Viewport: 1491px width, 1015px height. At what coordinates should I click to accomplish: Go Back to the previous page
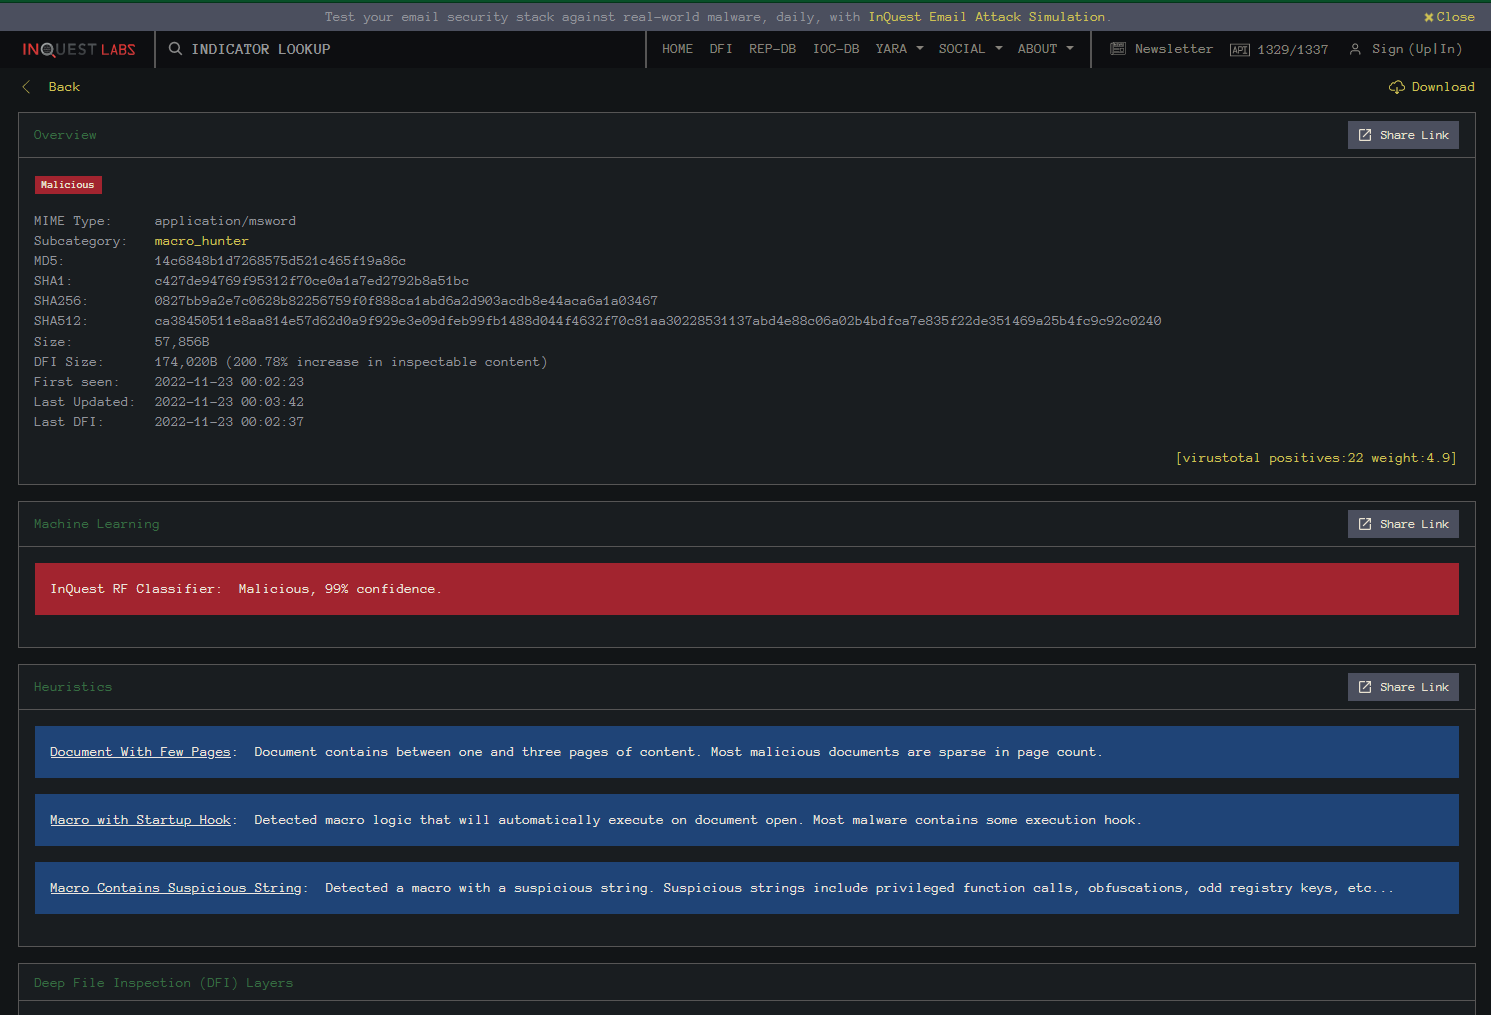(x=64, y=87)
